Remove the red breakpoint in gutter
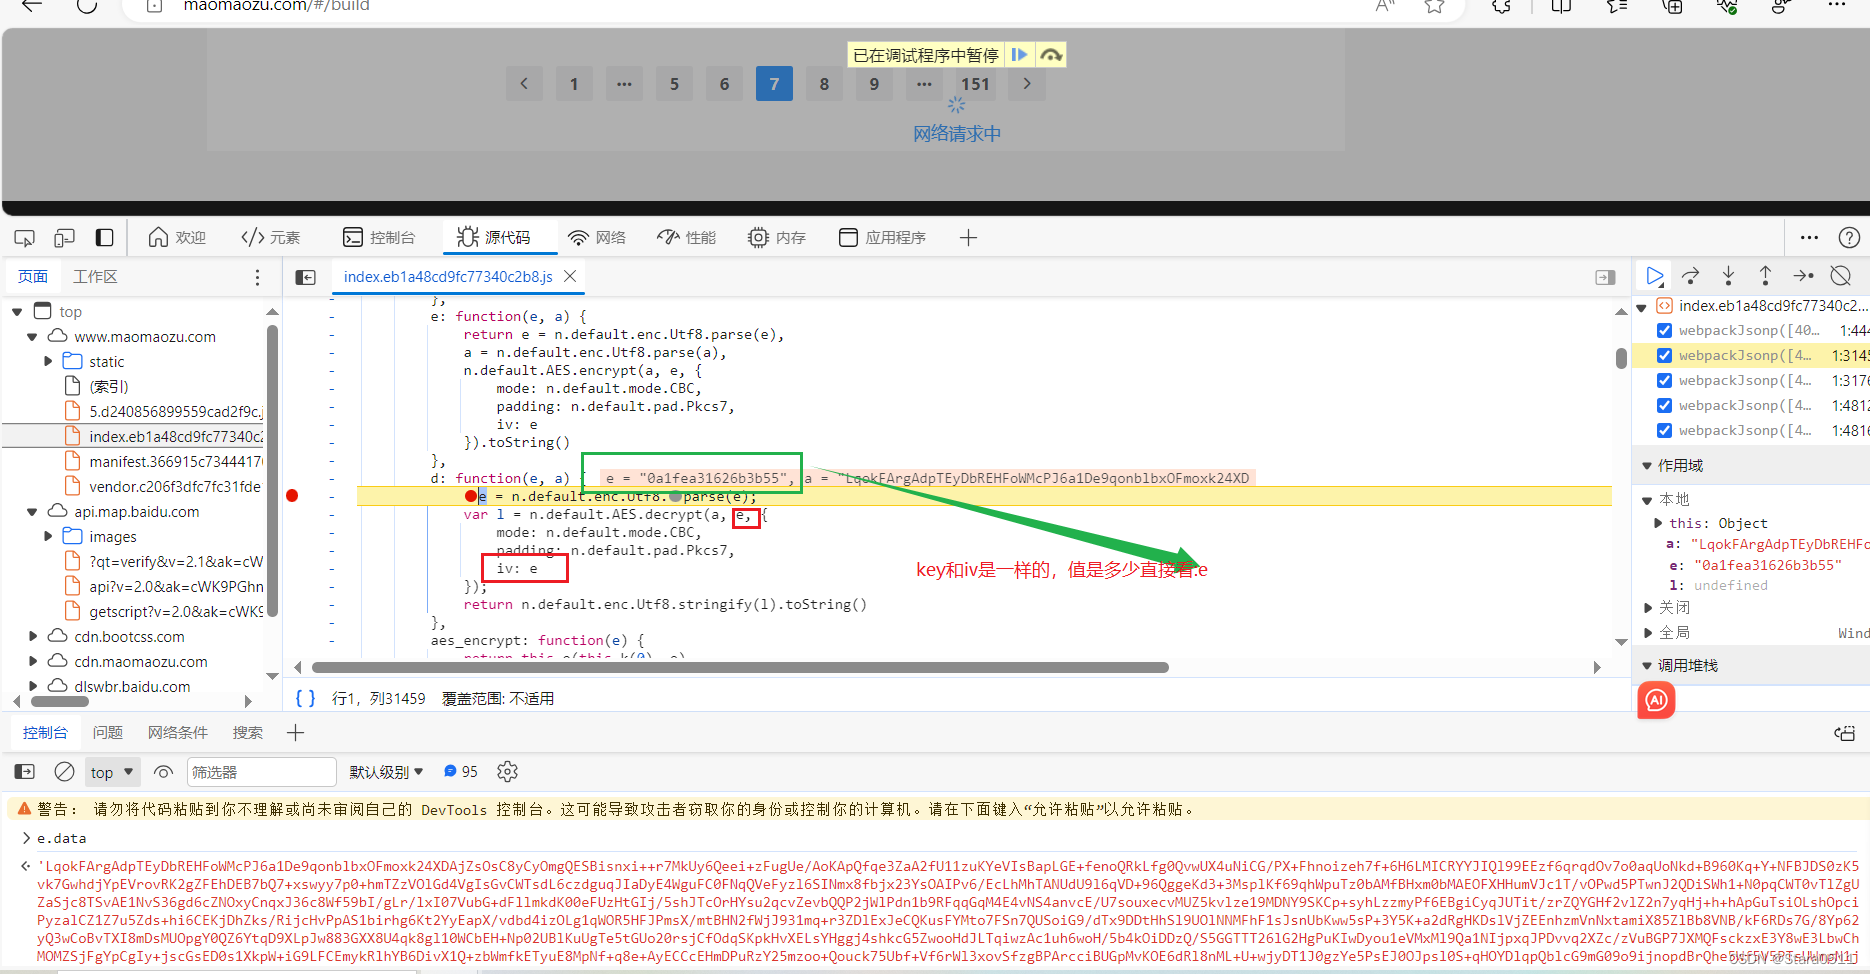 [292, 496]
